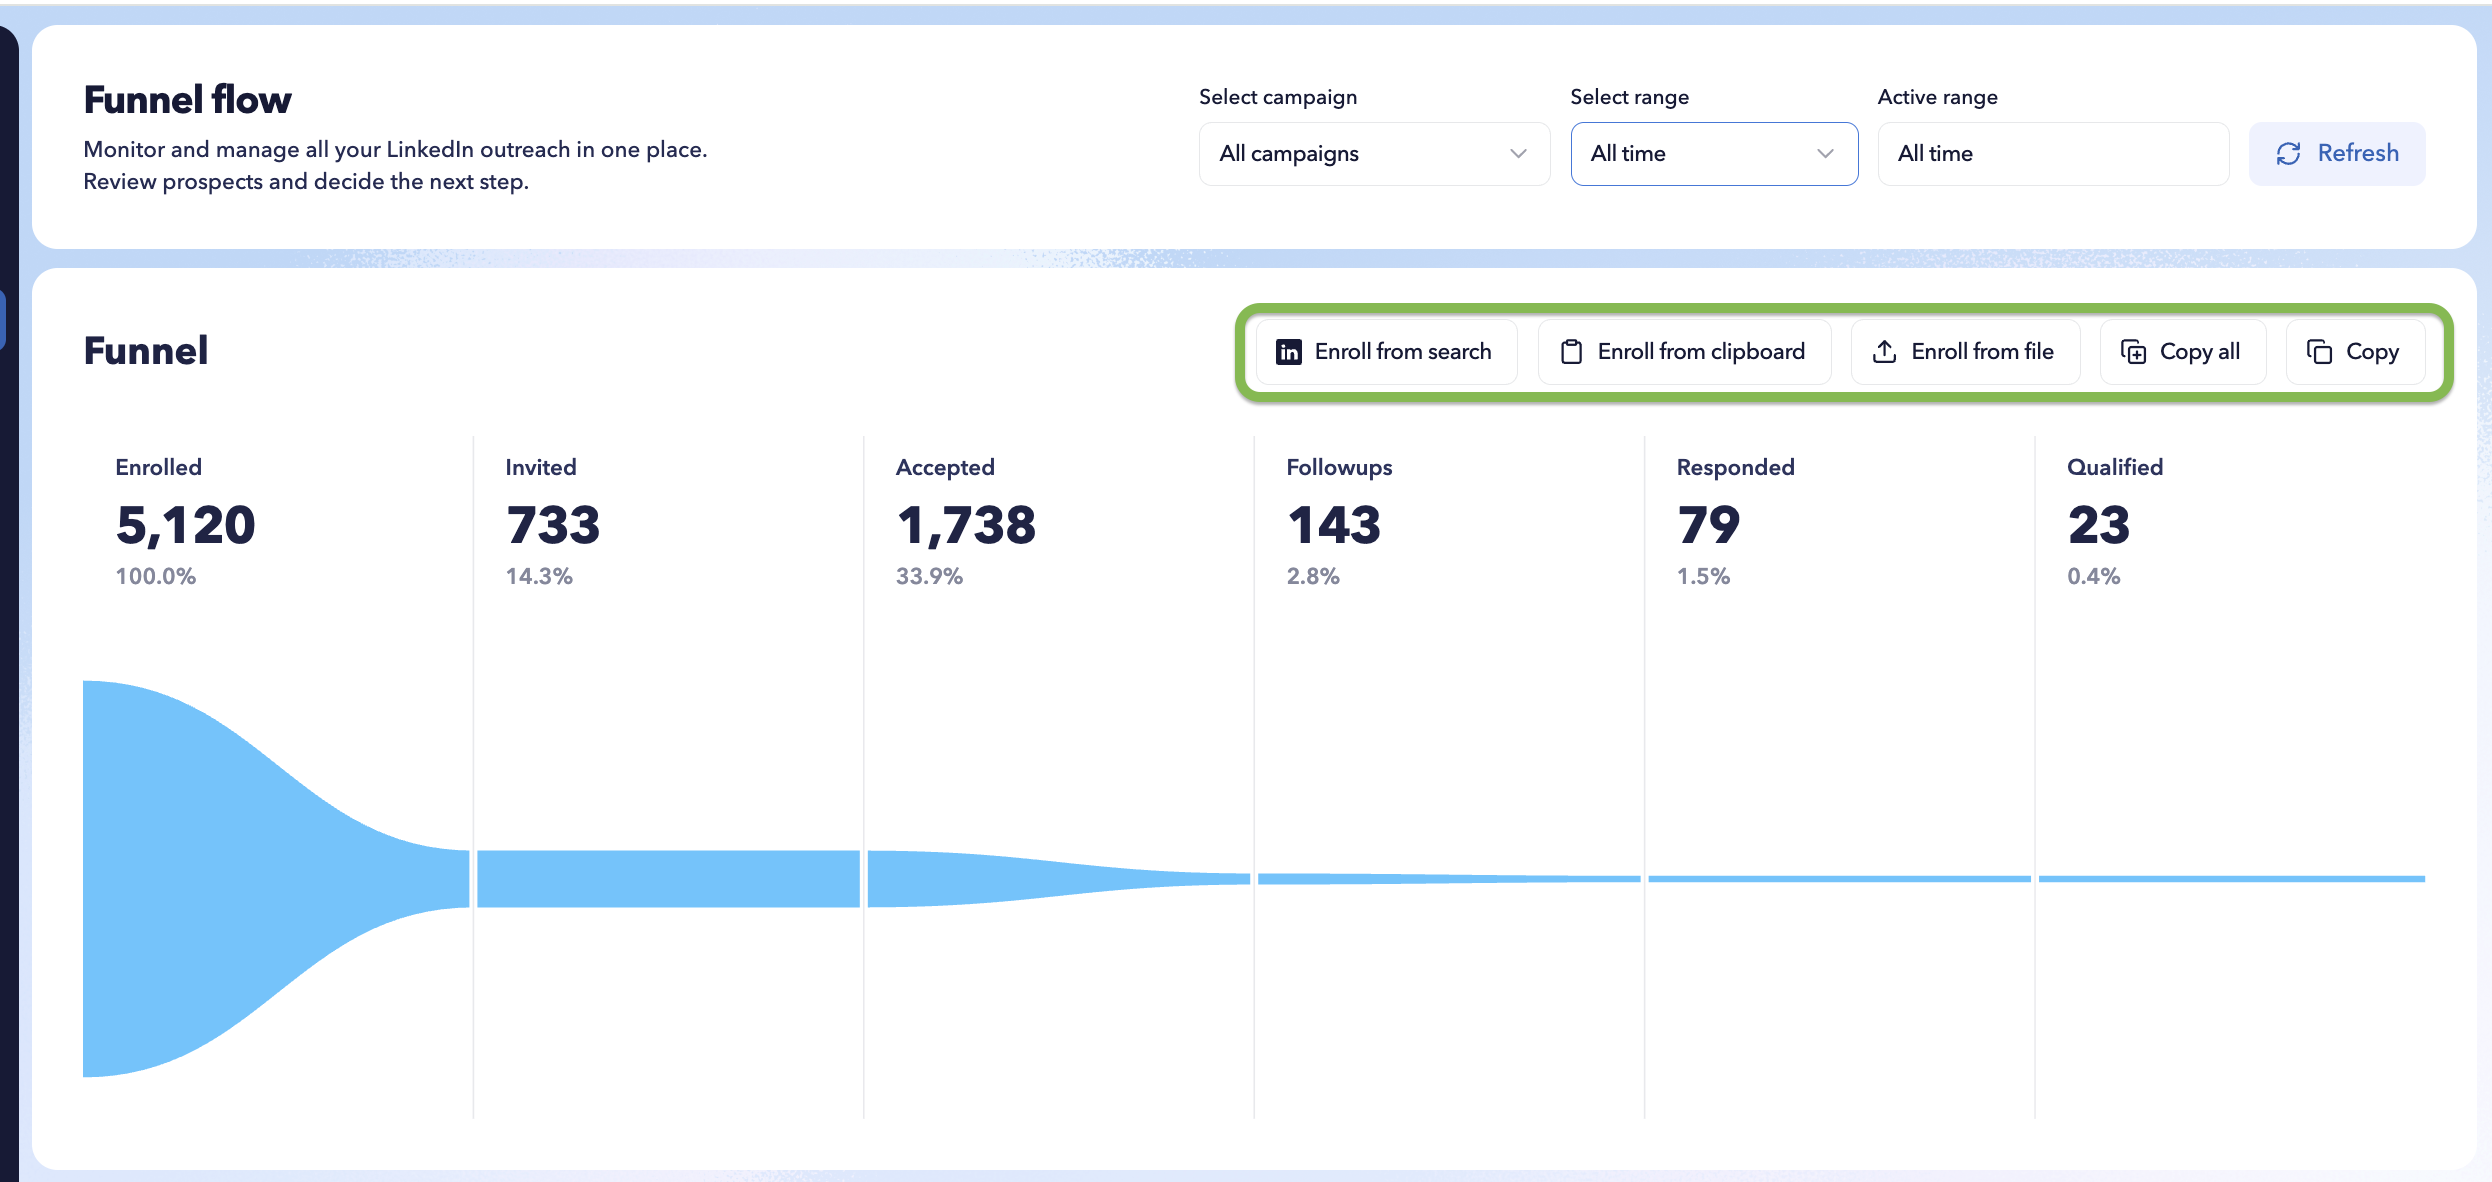Screen dimensions: 2492x1182
Task: Click the clipboard icon on Enroll from clipboard
Action: 1571,352
